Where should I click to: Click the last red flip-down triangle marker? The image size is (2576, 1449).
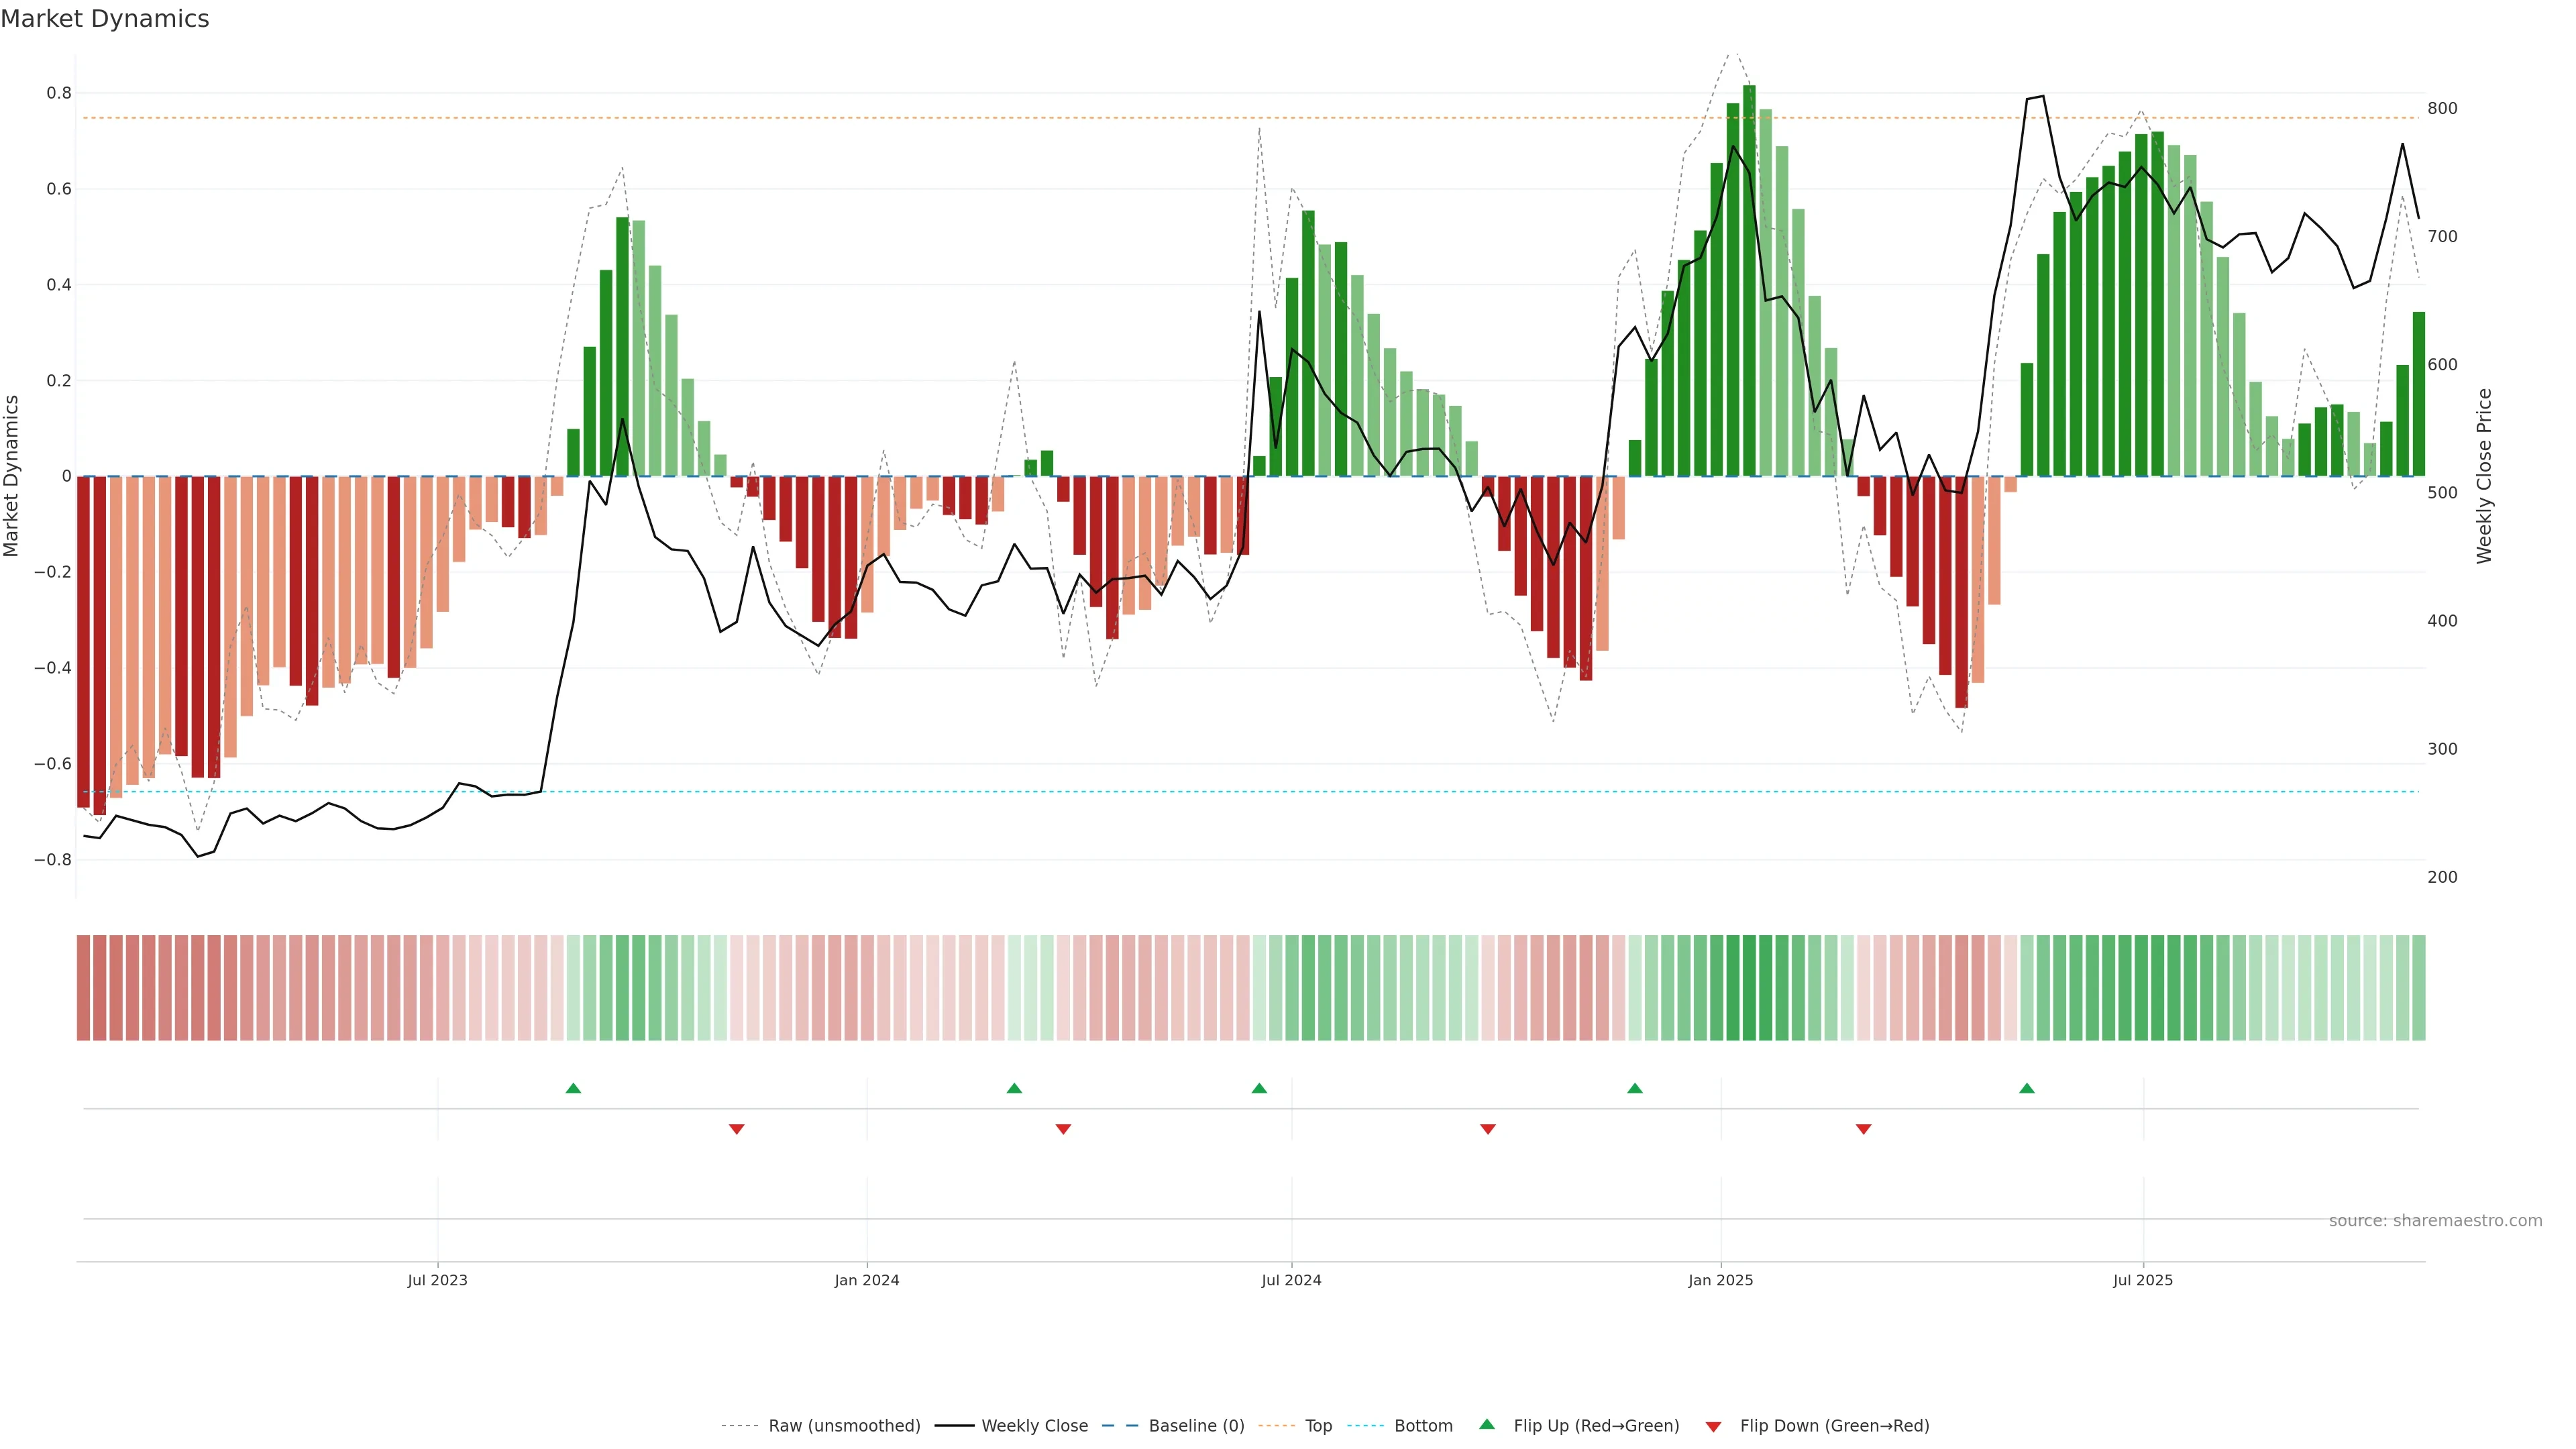click(1863, 1129)
